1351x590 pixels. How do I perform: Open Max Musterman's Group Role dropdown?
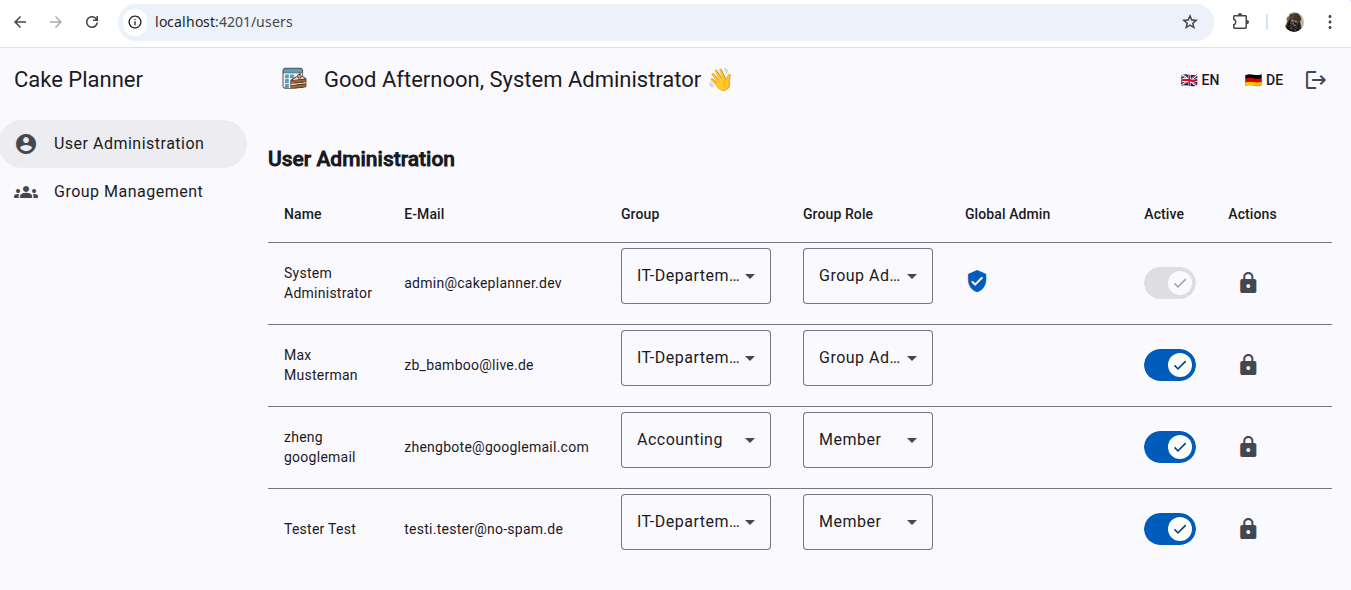pyautogui.click(x=867, y=358)
